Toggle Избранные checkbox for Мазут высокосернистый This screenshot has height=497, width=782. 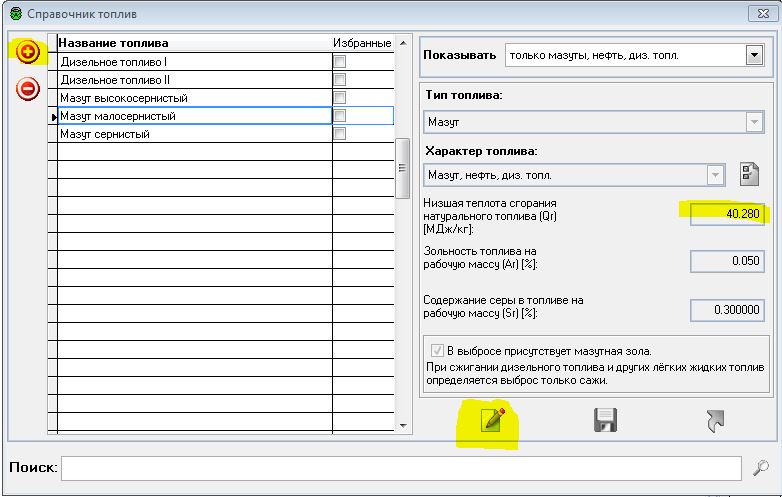click(x=339, y=98)
